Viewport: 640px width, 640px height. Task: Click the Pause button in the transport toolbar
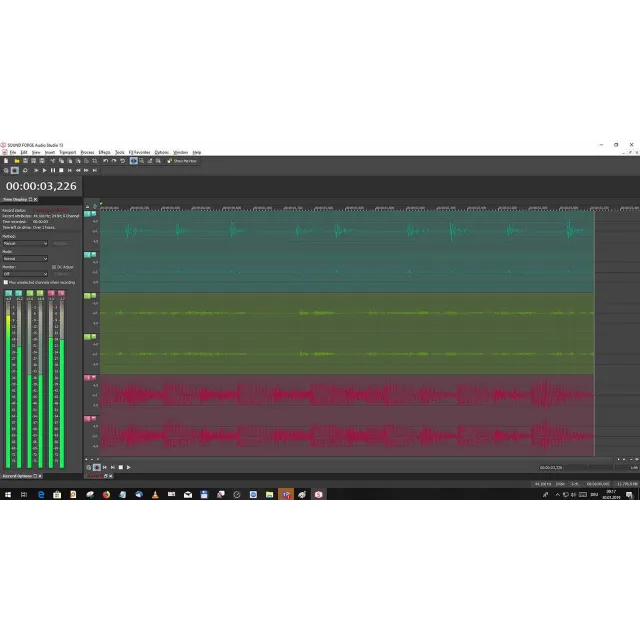[x=51, y=170]
